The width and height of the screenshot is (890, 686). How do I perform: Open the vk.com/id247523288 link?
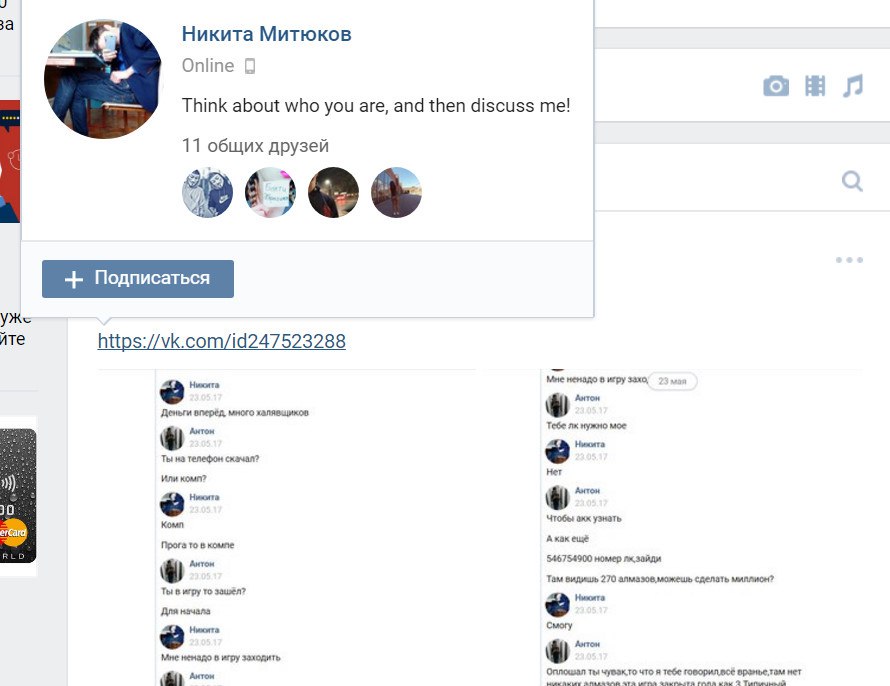coord(221,341)
